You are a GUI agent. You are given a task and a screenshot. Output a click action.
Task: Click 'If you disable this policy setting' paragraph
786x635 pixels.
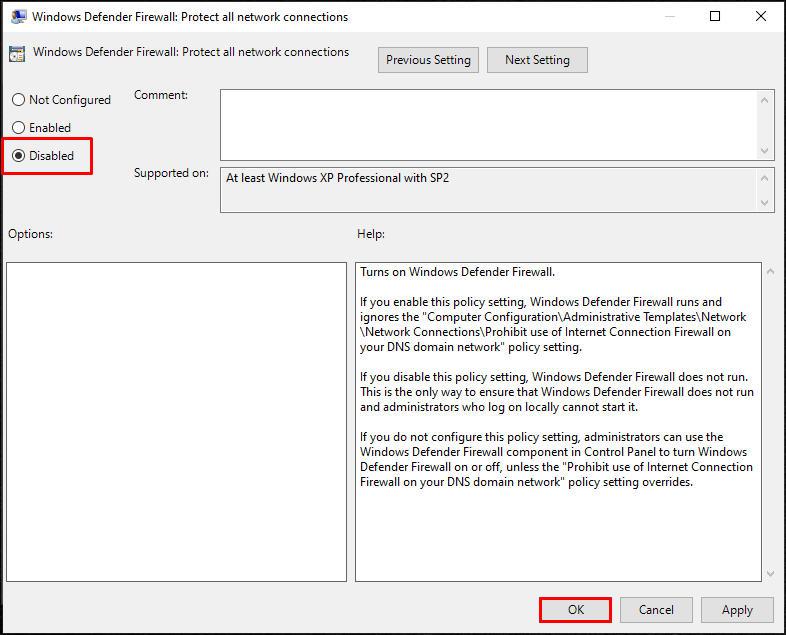point(556,392)
